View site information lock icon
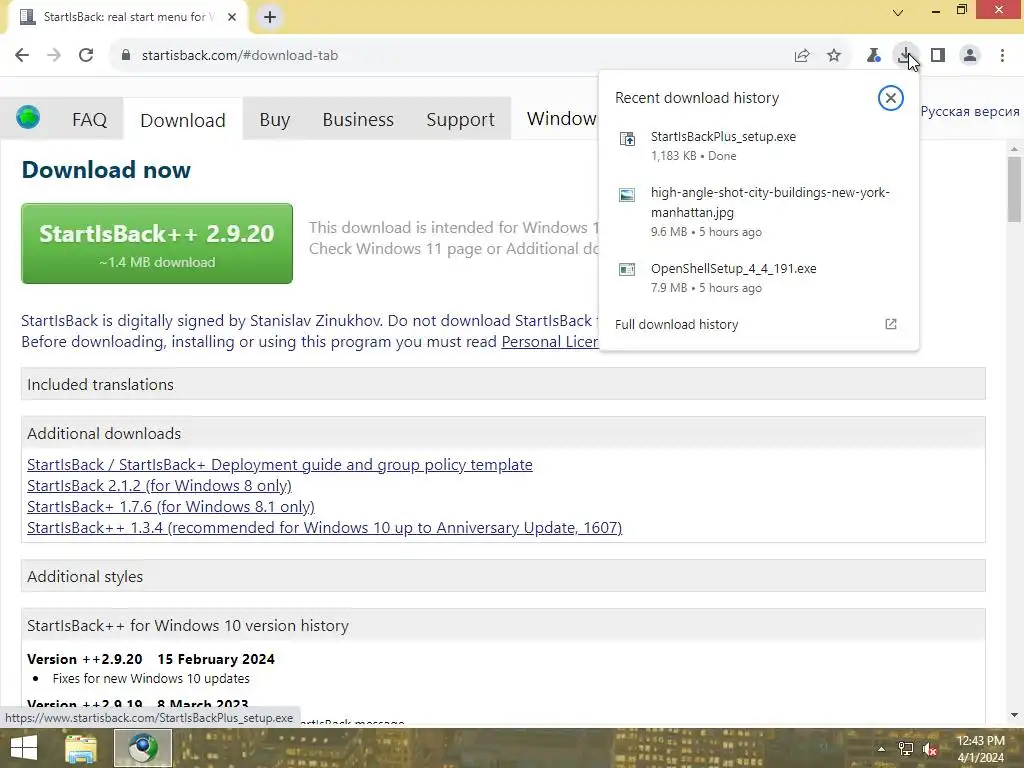 [126, 56]
